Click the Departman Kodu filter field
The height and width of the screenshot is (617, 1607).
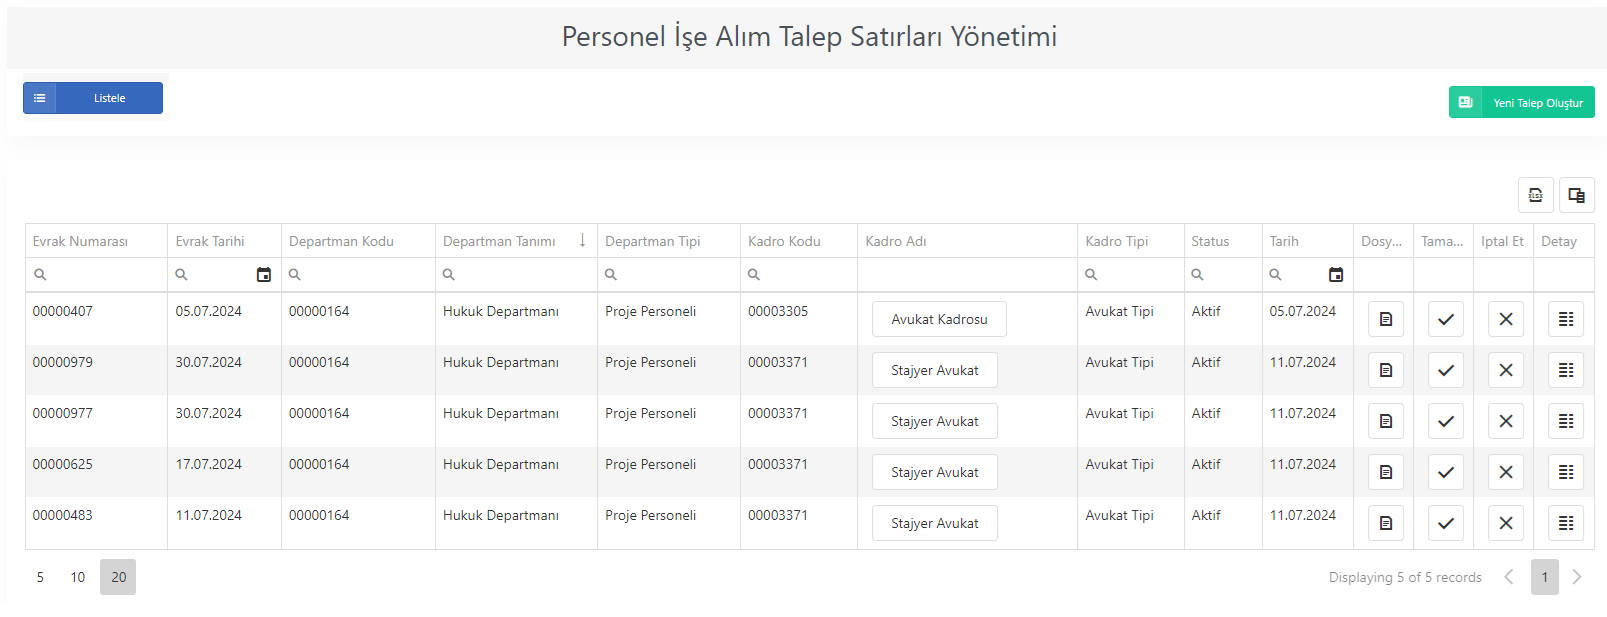(358, 275)
